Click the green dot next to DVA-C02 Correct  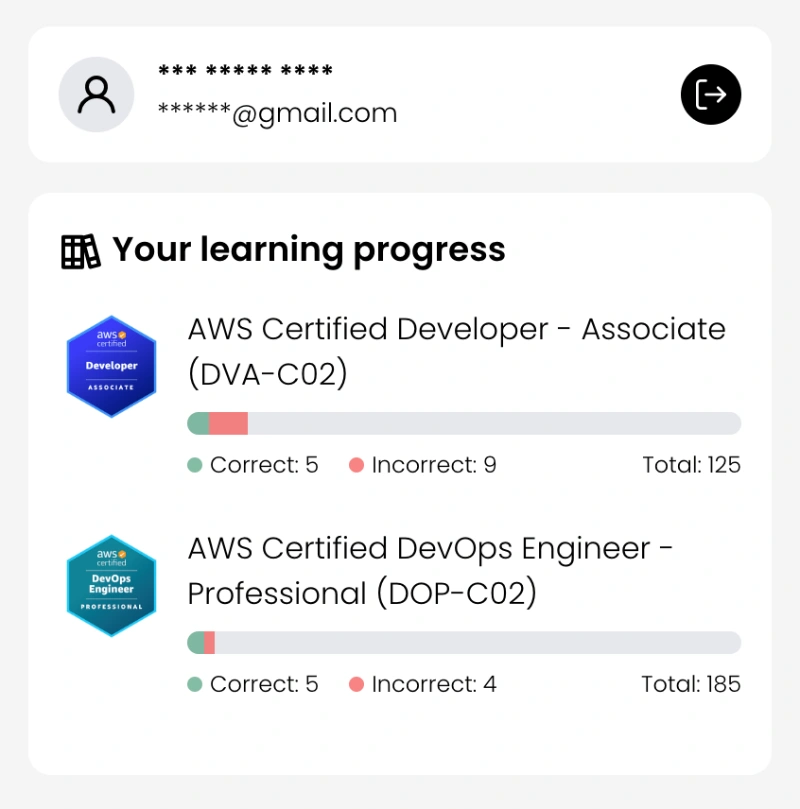pyautogui.click(x=195, y=465)
